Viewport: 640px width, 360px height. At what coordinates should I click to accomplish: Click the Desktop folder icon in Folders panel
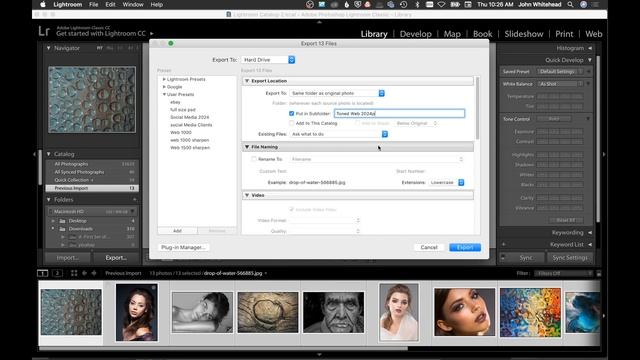[62, 221]
